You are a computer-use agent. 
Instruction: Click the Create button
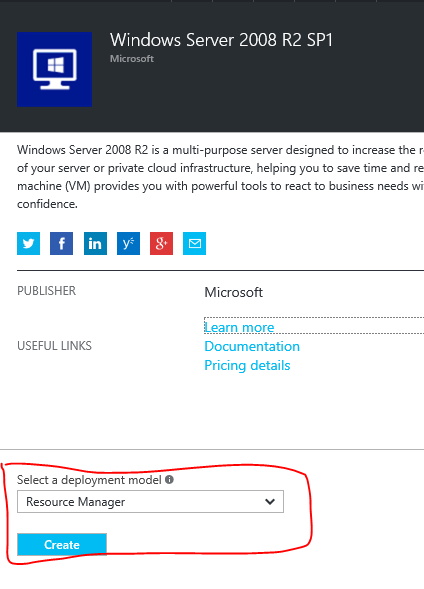[62, 544]
